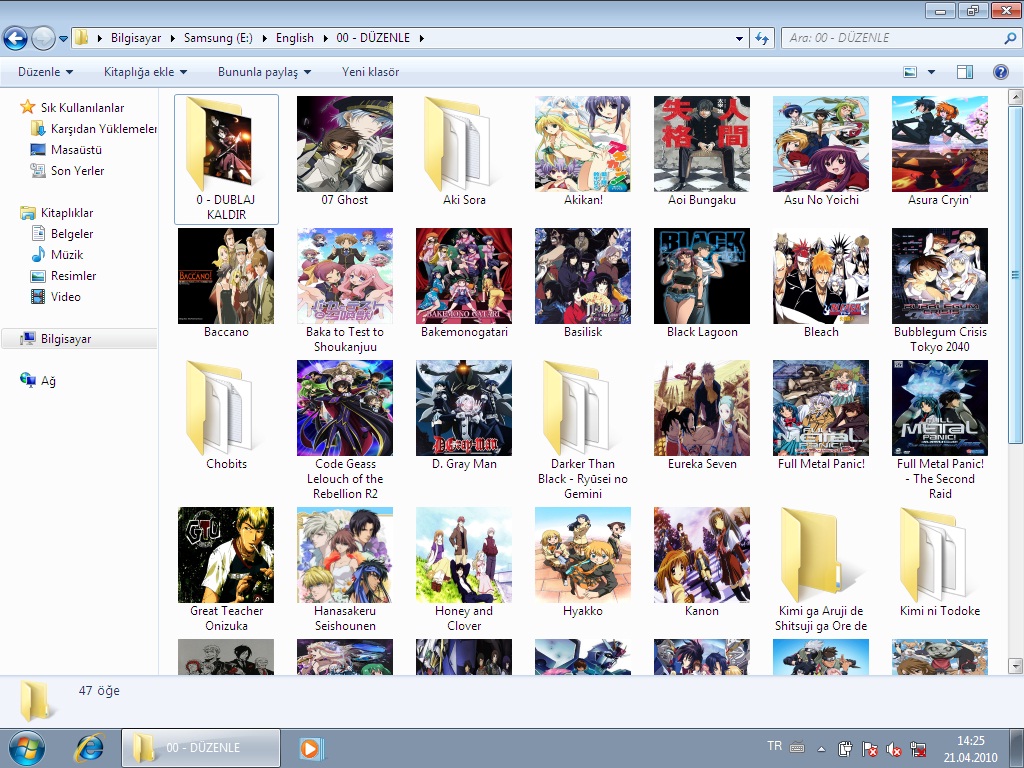The image size is (1024, 768).
Task: Select Masaüstü in the navigation pane
Action: (76, 150)
